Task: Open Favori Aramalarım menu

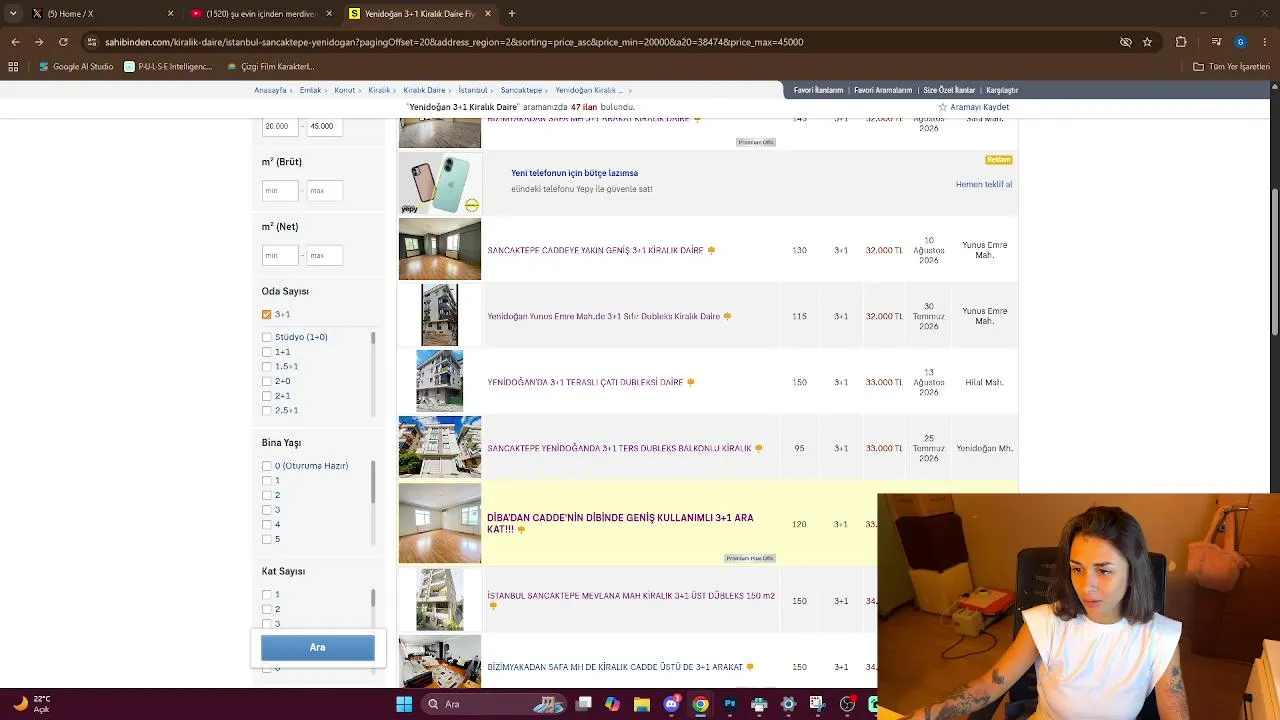Action: coord(883,90)
